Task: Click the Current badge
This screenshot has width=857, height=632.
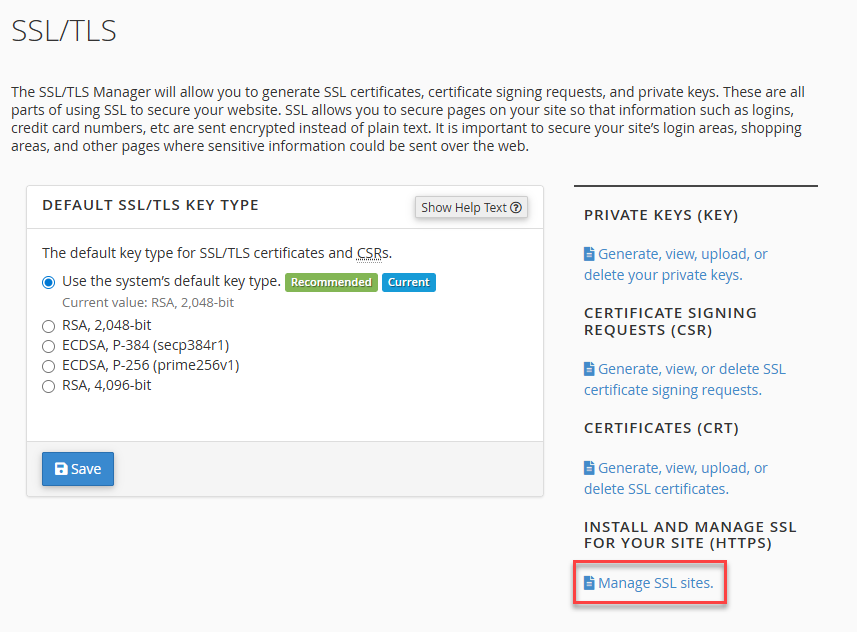Action: coord(408,282)
